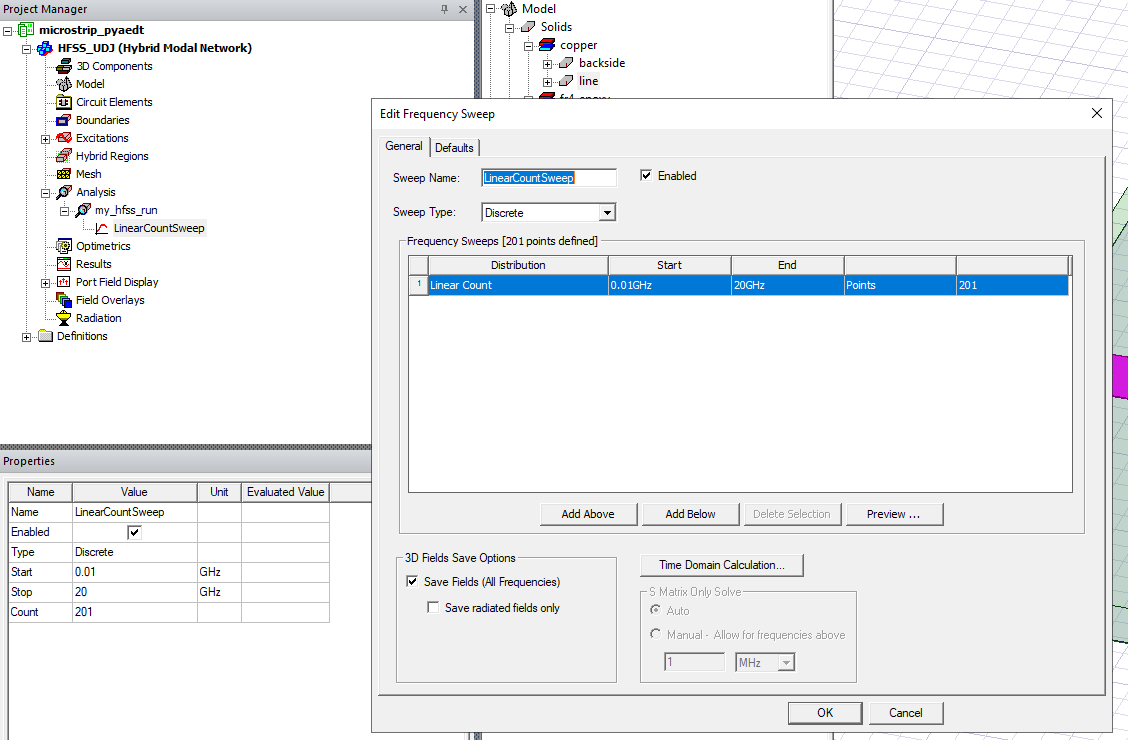Open the MHz unit dropdown
1128x740 pixels.
tap(786, 661)
